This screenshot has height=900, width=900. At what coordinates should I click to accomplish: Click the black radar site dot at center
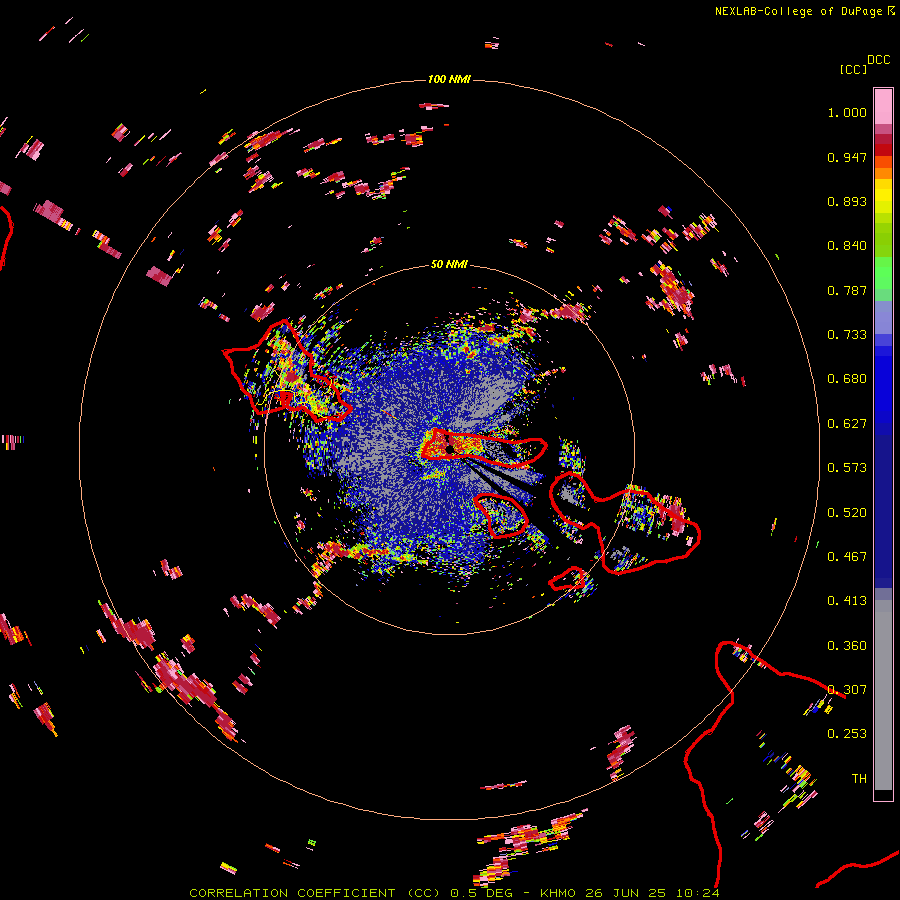[x=450, y=449]
